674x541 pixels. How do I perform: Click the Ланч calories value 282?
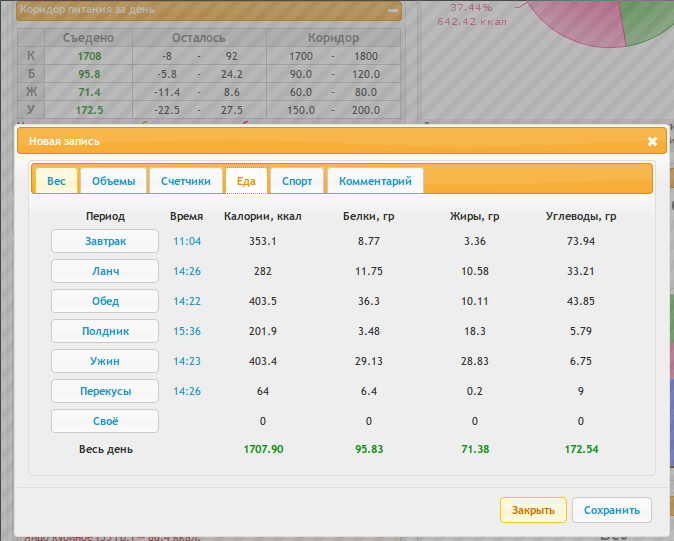[263, 271]
